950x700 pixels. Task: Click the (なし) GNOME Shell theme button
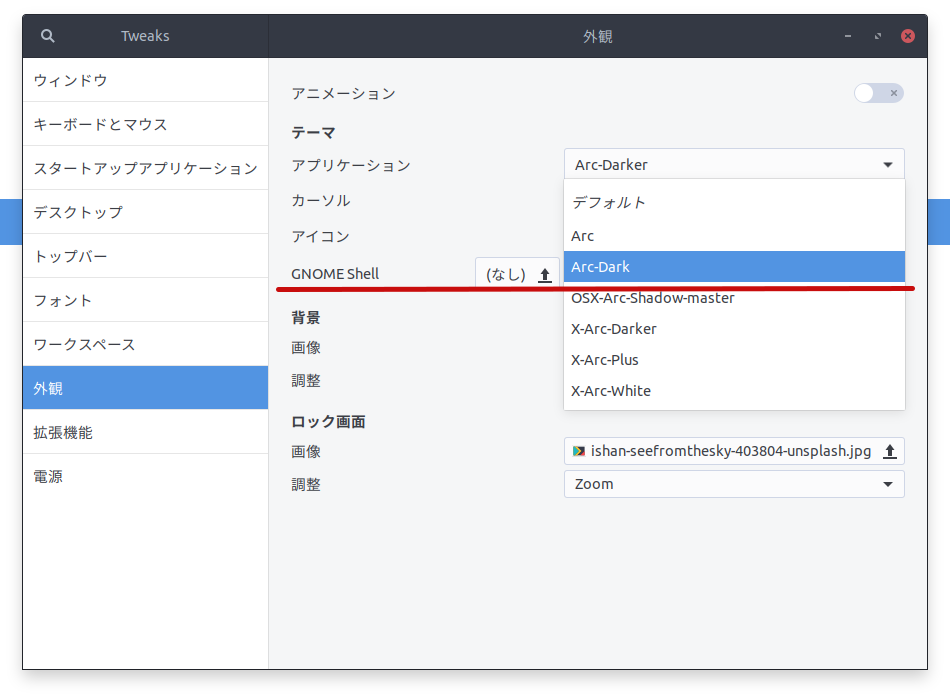point(507,274)
